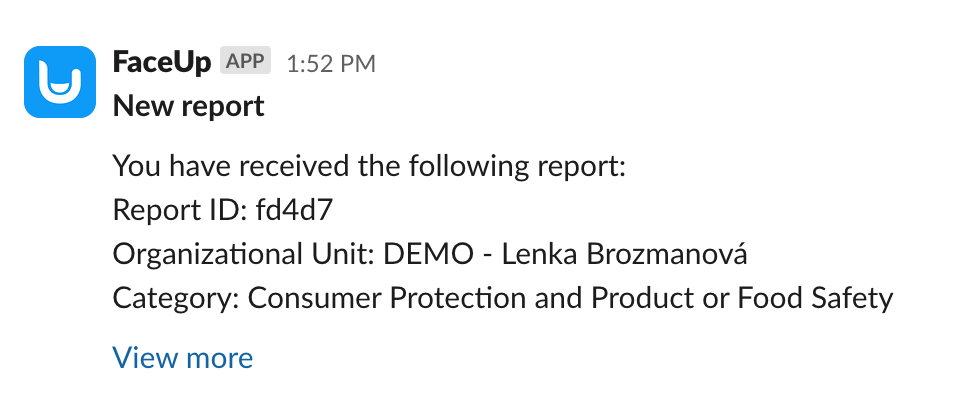
Task: Click the smiling U logo in avatar
Action: 60,83
